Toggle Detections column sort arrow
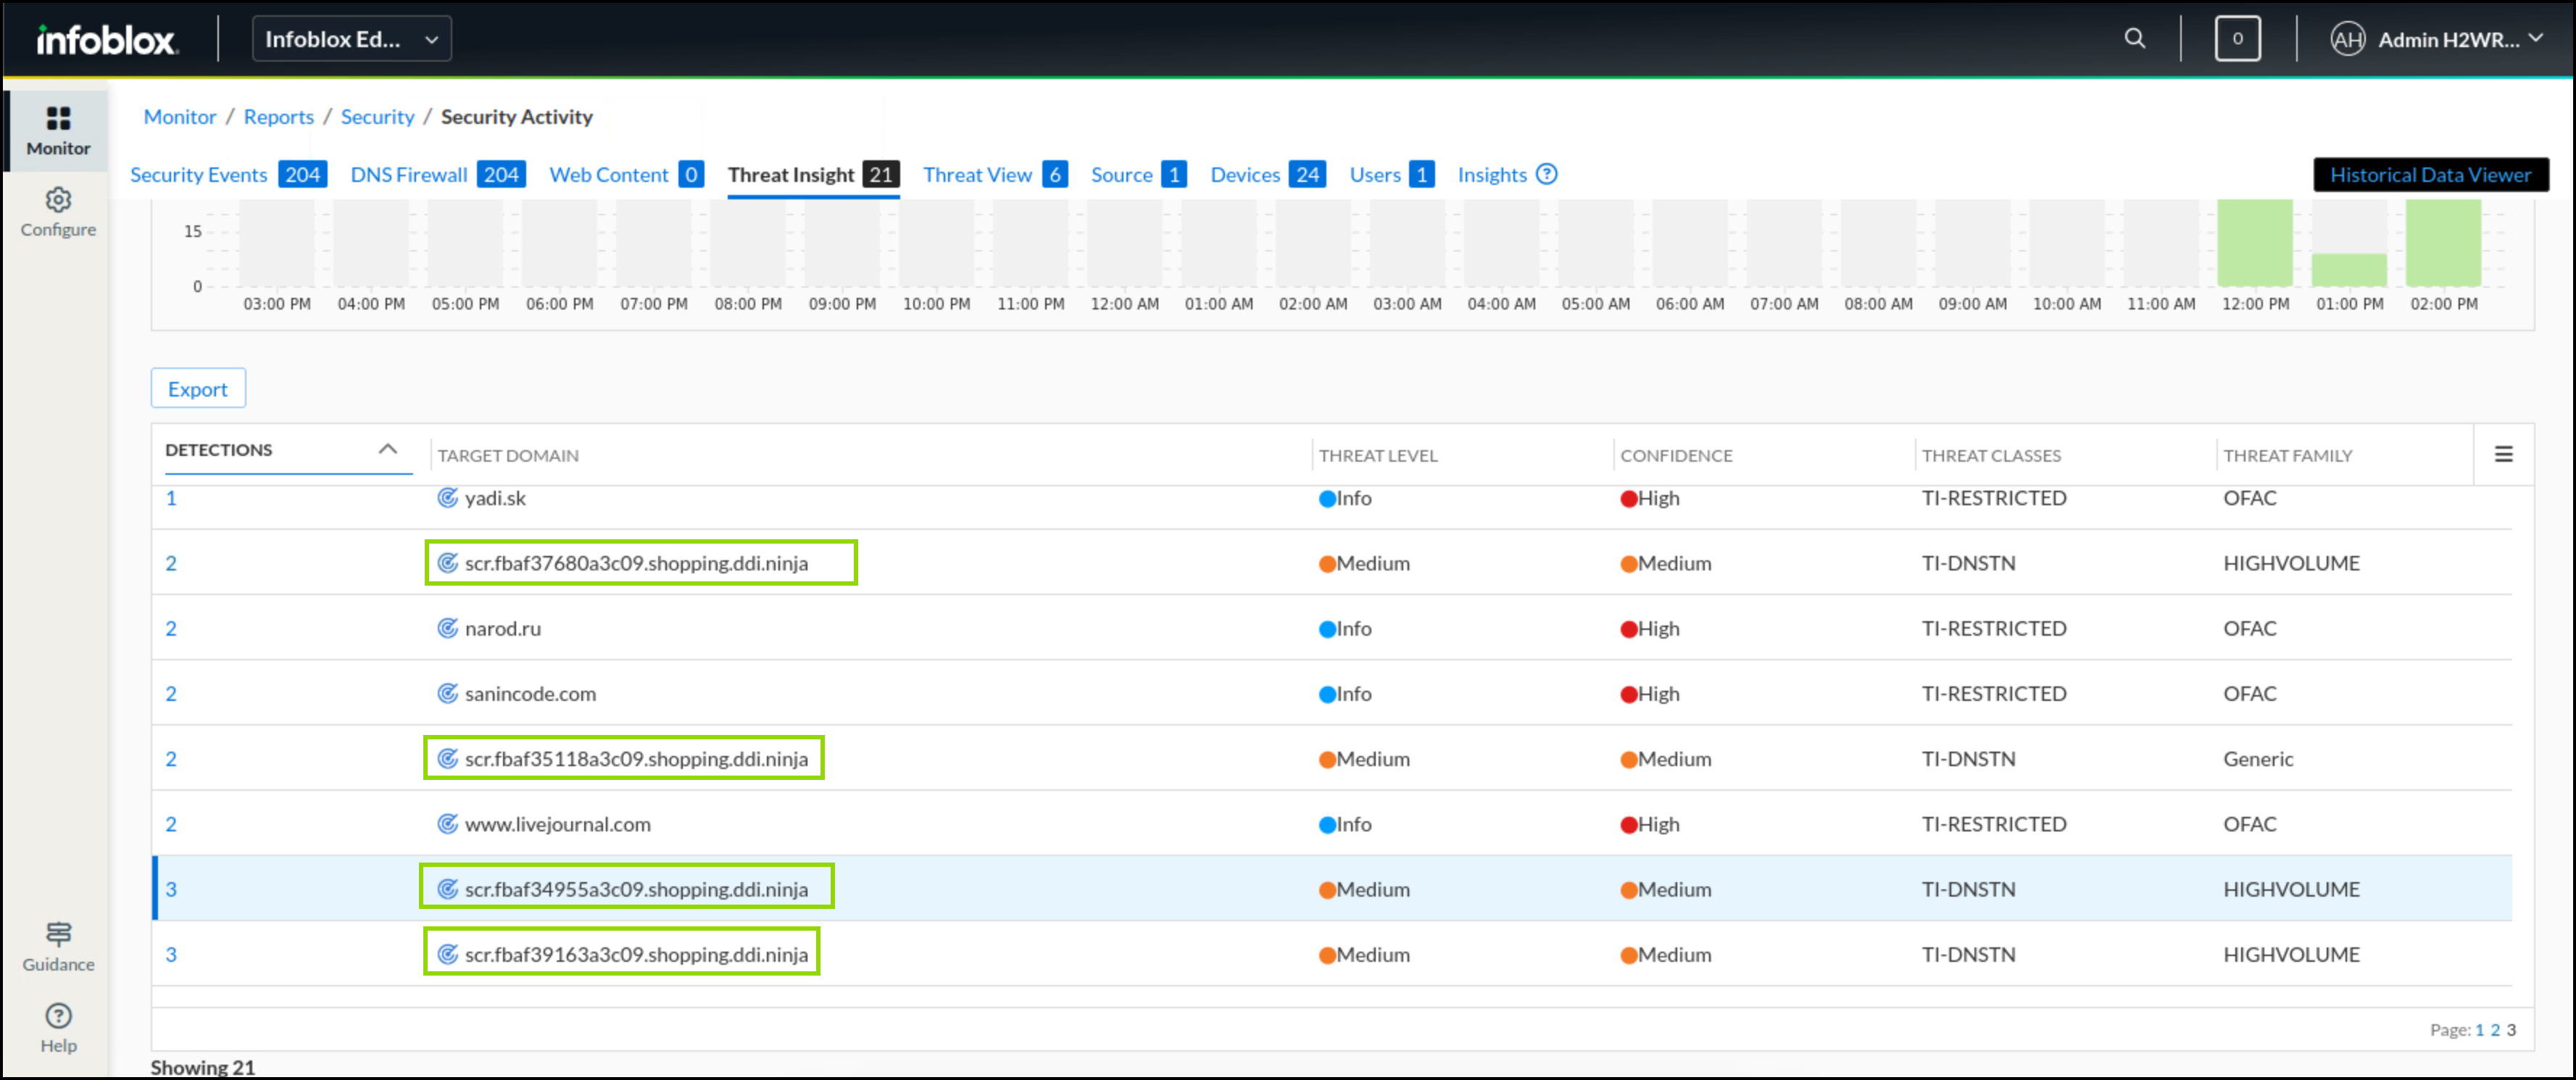This screenshot has width=2576, height=1080. click(388, 450)
